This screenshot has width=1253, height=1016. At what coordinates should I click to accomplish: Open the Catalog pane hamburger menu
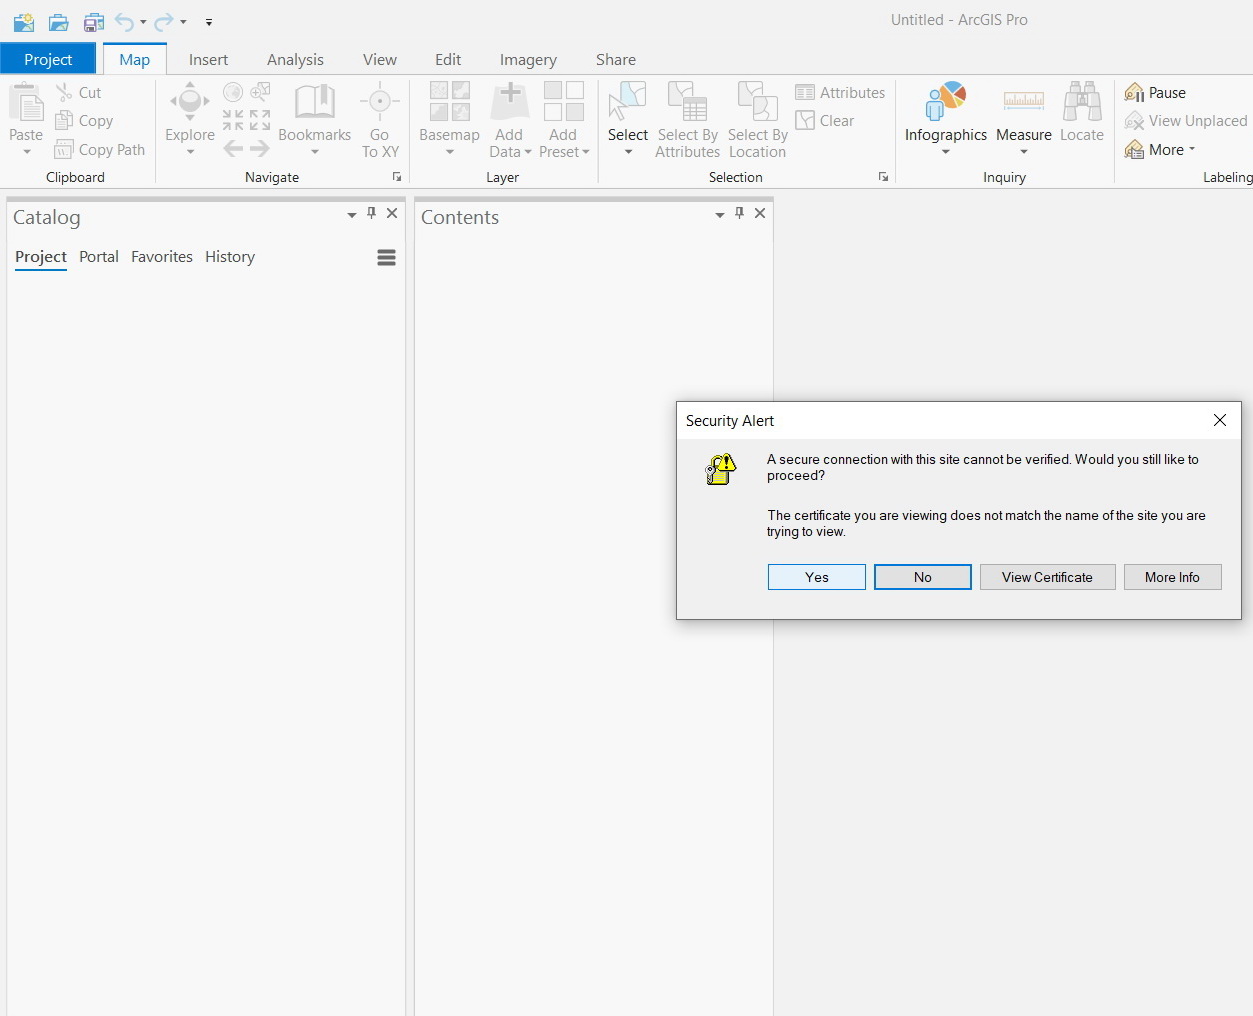[x=386, y=258]
